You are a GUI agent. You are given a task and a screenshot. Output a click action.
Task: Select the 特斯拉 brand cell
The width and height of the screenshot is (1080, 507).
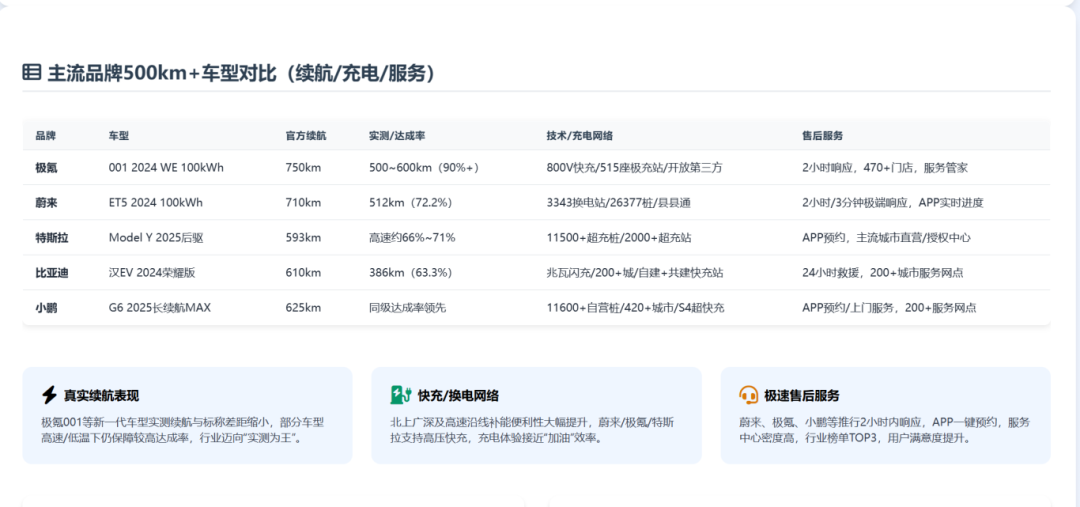coord(52,238)
